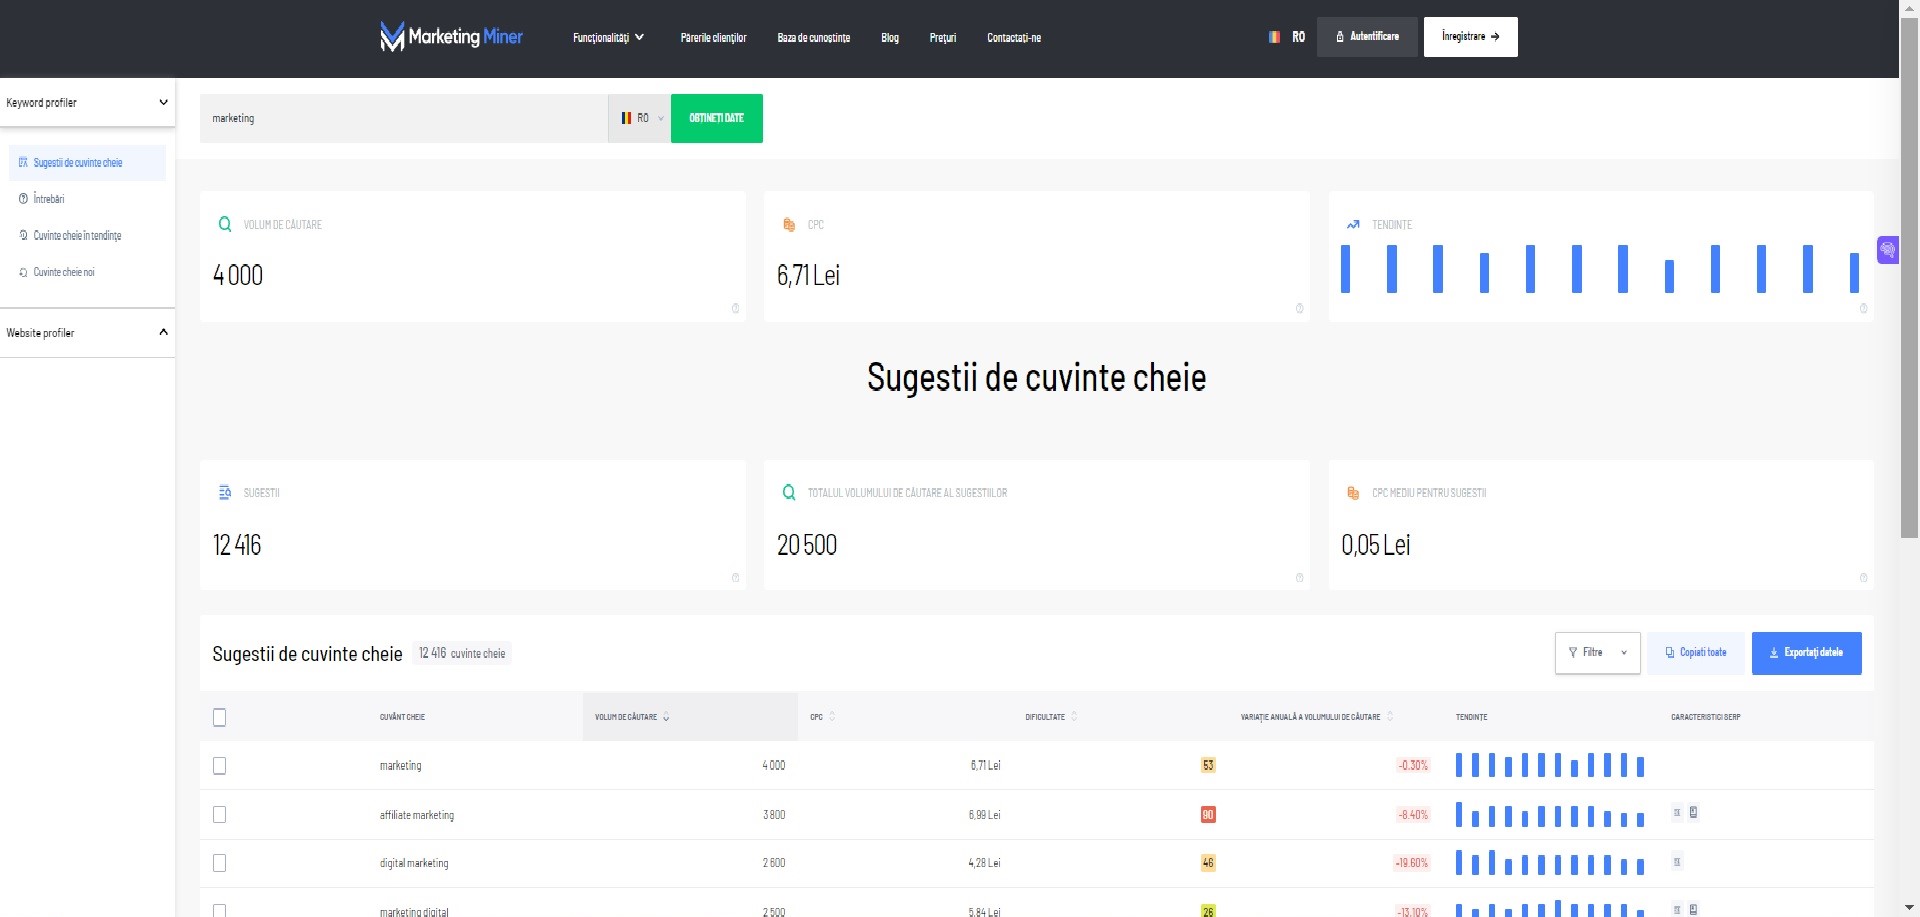Click info icon in CPC card
Screen dimensions: 1920x917
click(x=1299, y=308)
